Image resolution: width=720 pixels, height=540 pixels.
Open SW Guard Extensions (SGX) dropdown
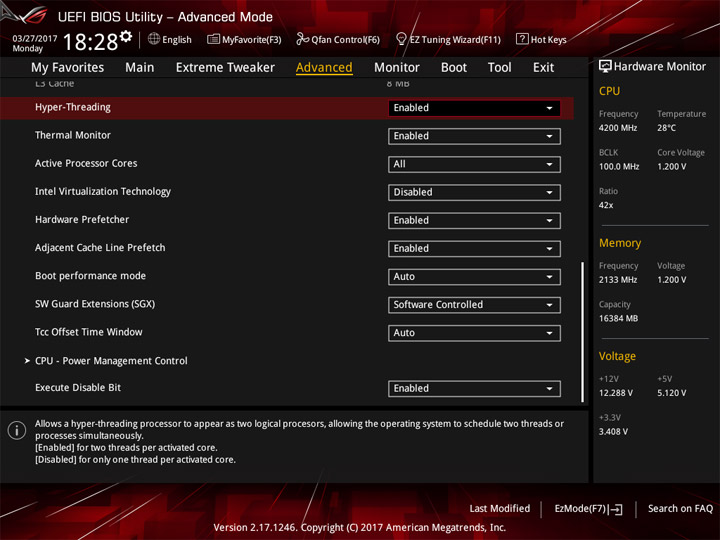tap(474, 305)
